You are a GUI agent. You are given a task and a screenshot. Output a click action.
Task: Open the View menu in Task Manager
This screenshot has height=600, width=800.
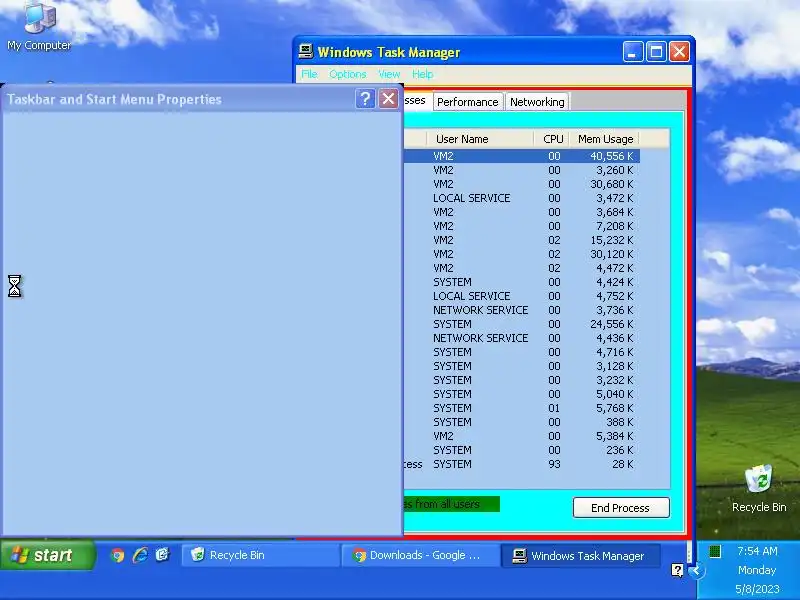(x=389, y=74)
